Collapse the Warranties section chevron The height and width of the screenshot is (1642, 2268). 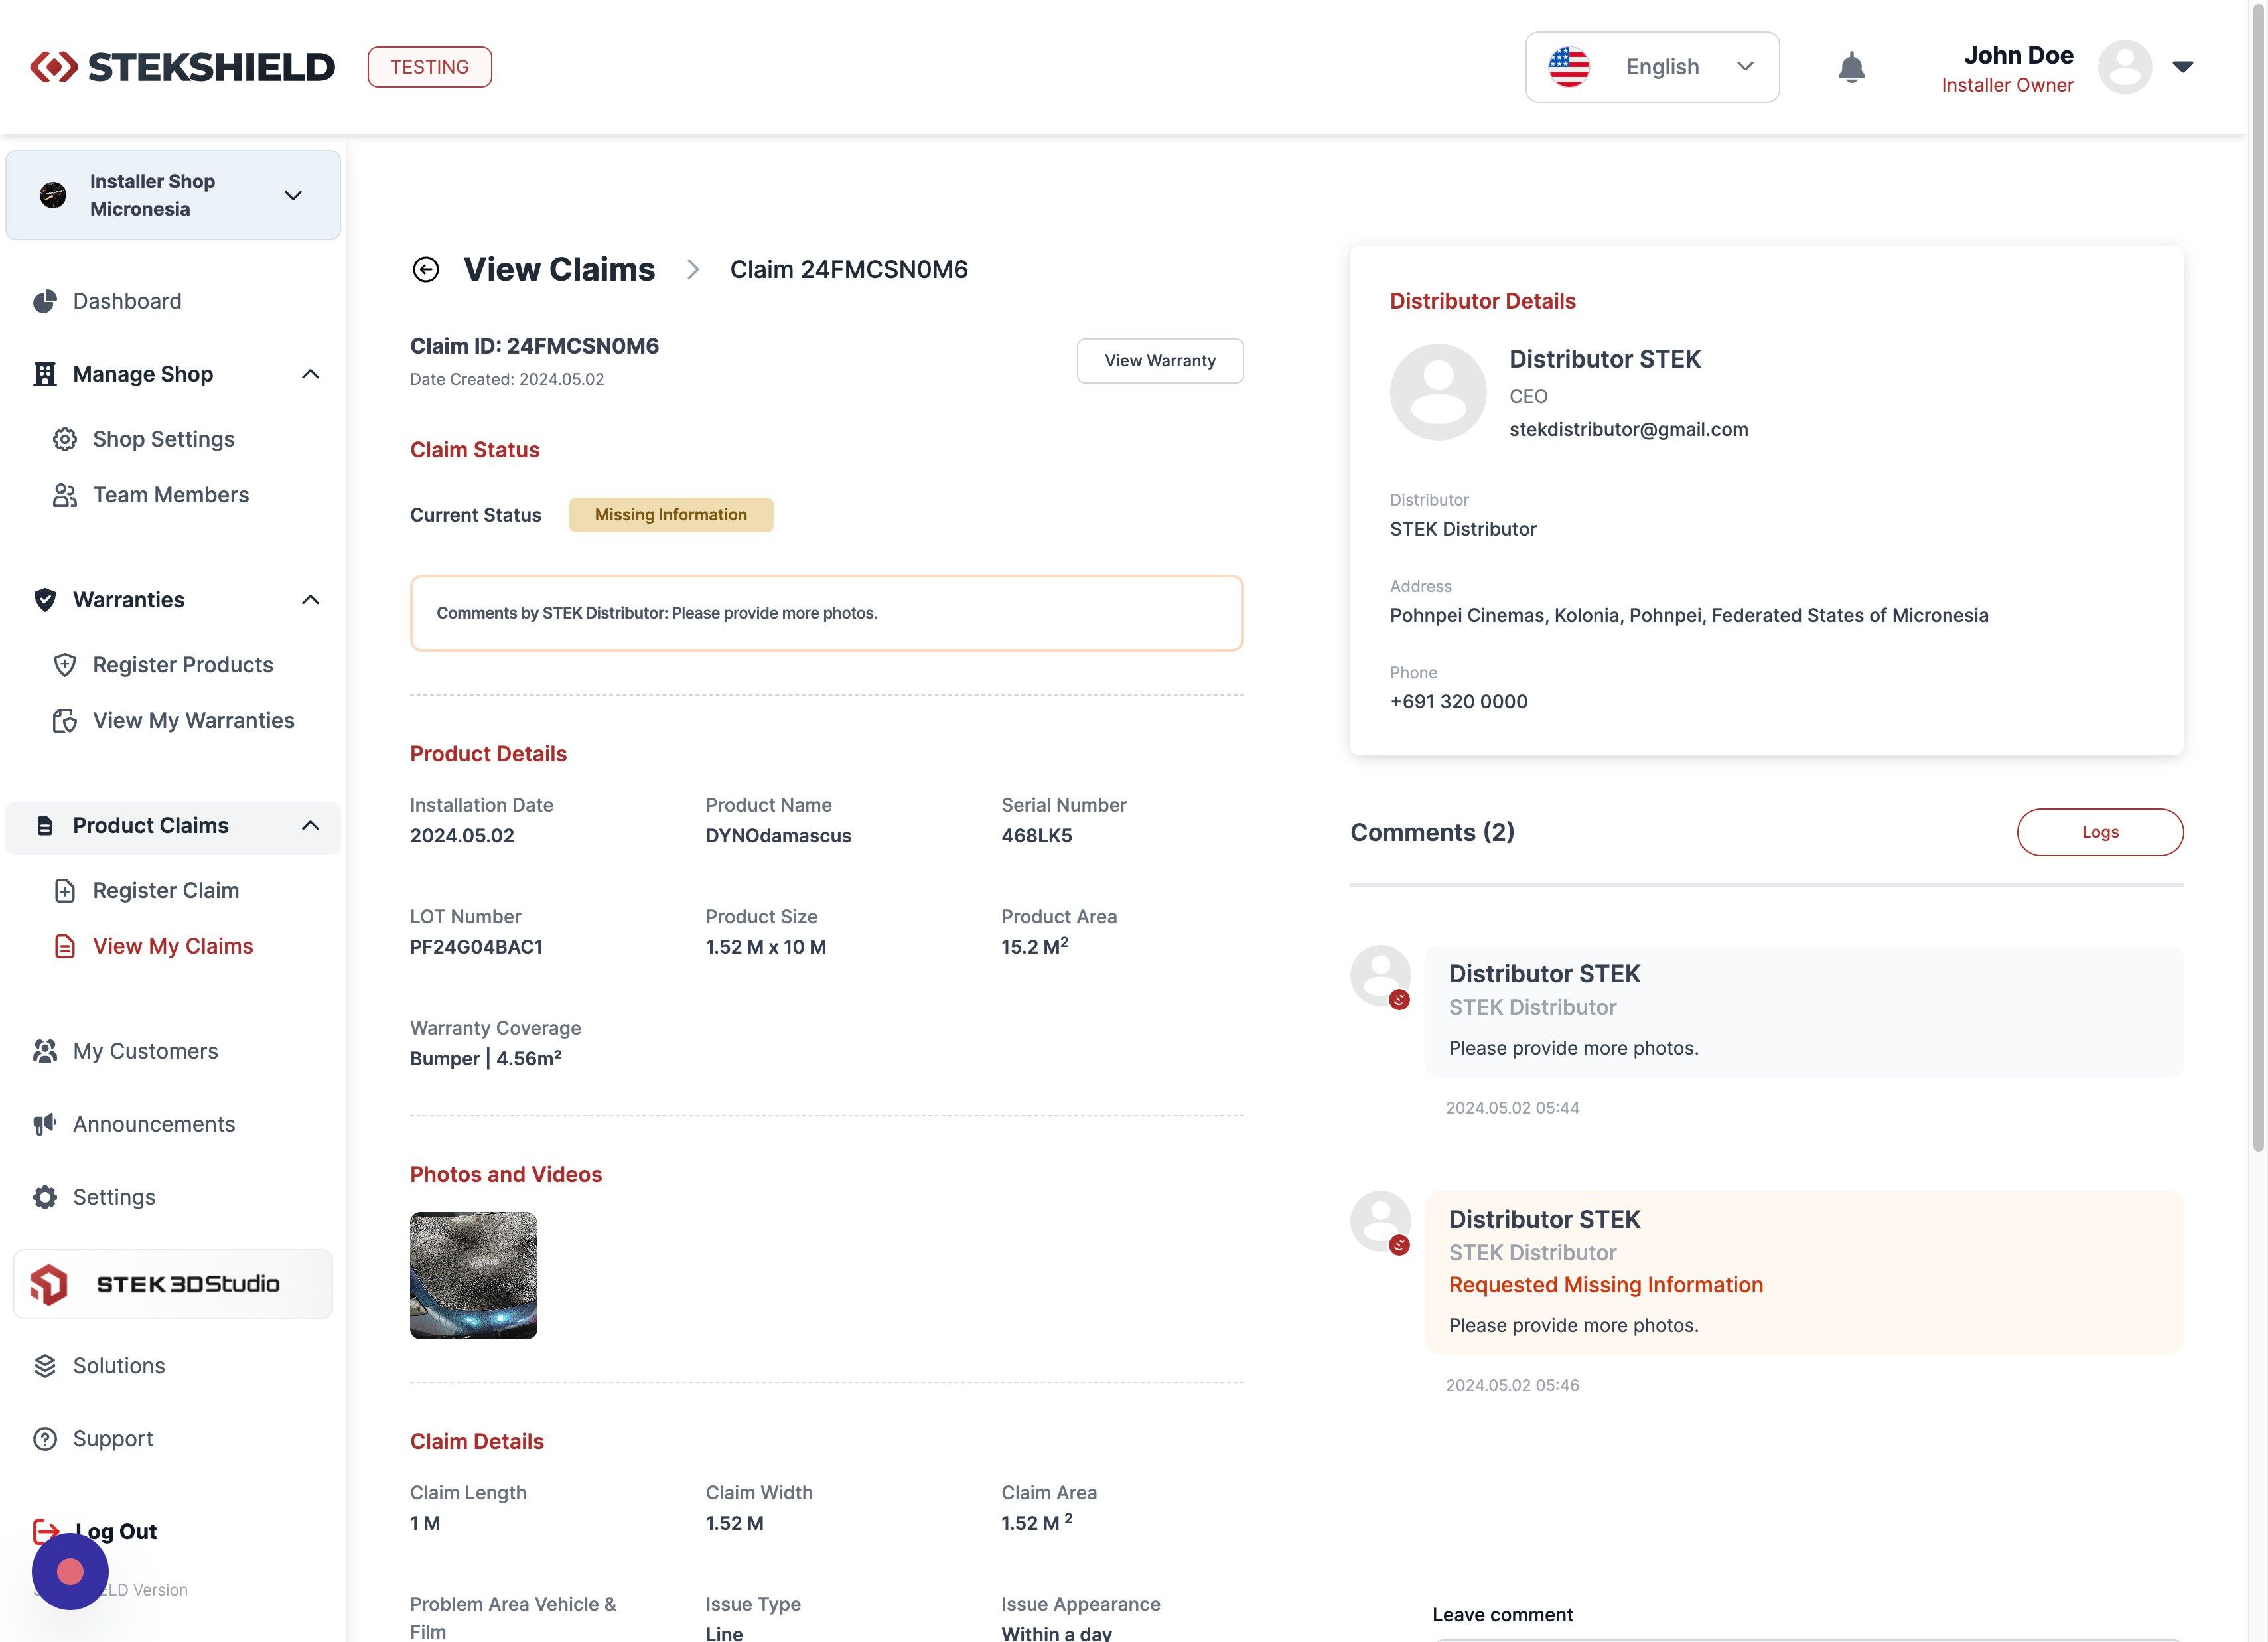pyautogui.click(x=311, y=600)
